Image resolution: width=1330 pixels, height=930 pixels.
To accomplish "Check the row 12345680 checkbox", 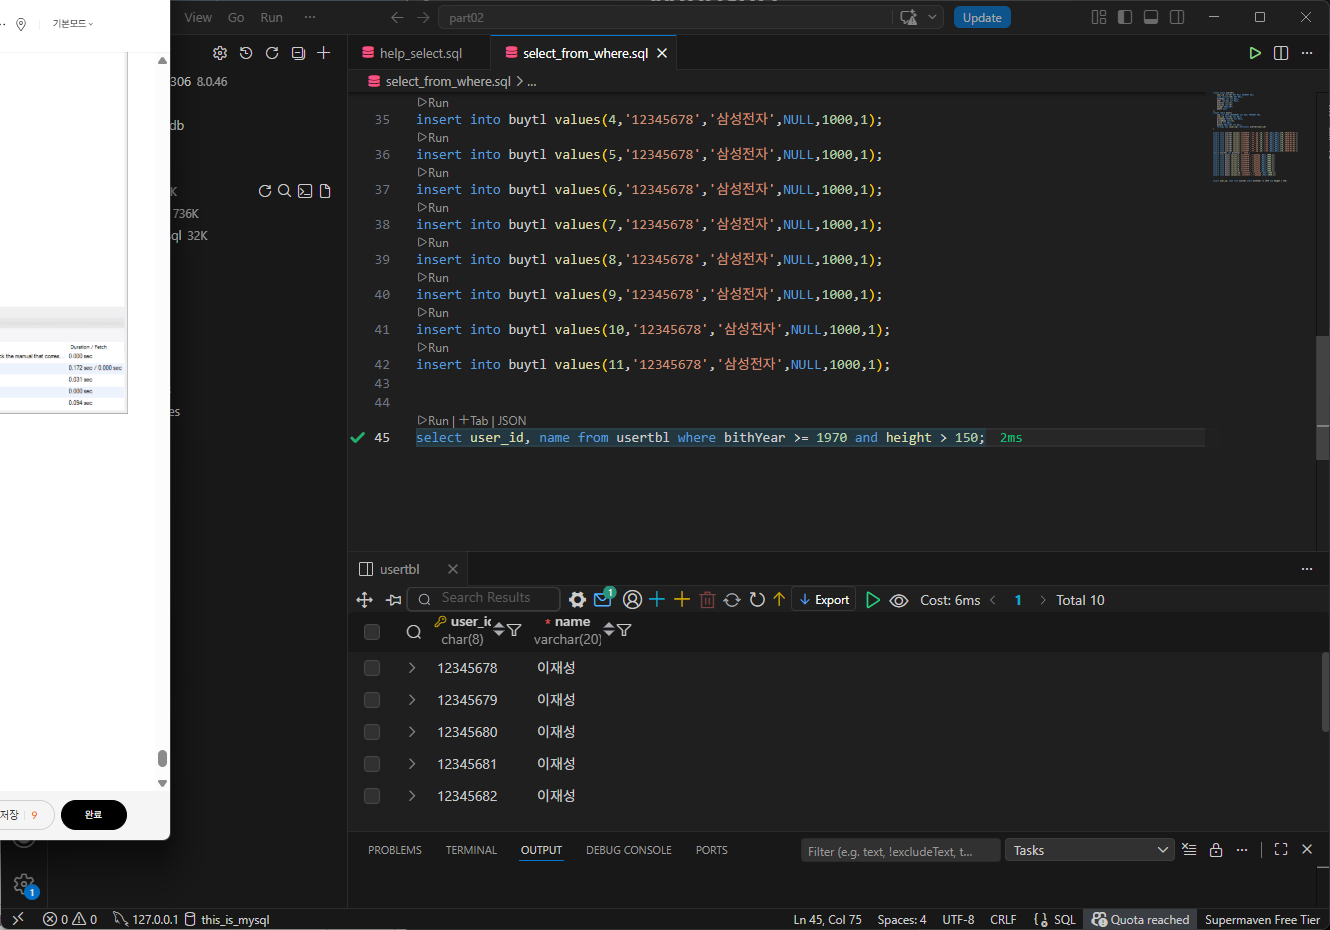I will pyautogui.click(x=372, y=732).
